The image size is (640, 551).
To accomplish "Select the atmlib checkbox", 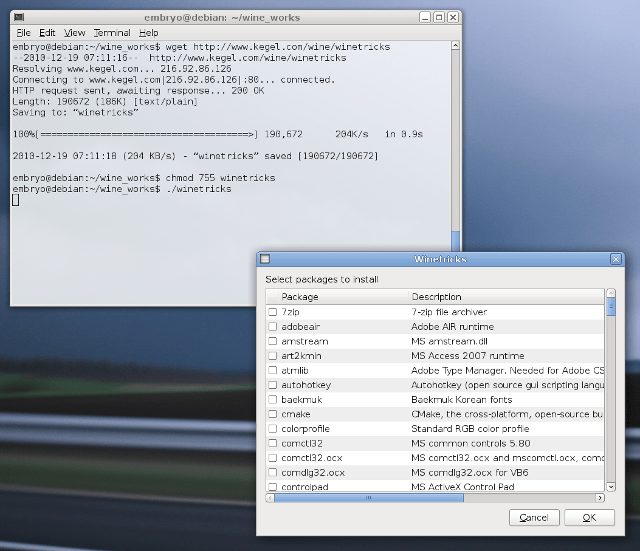I will point(273,371).
